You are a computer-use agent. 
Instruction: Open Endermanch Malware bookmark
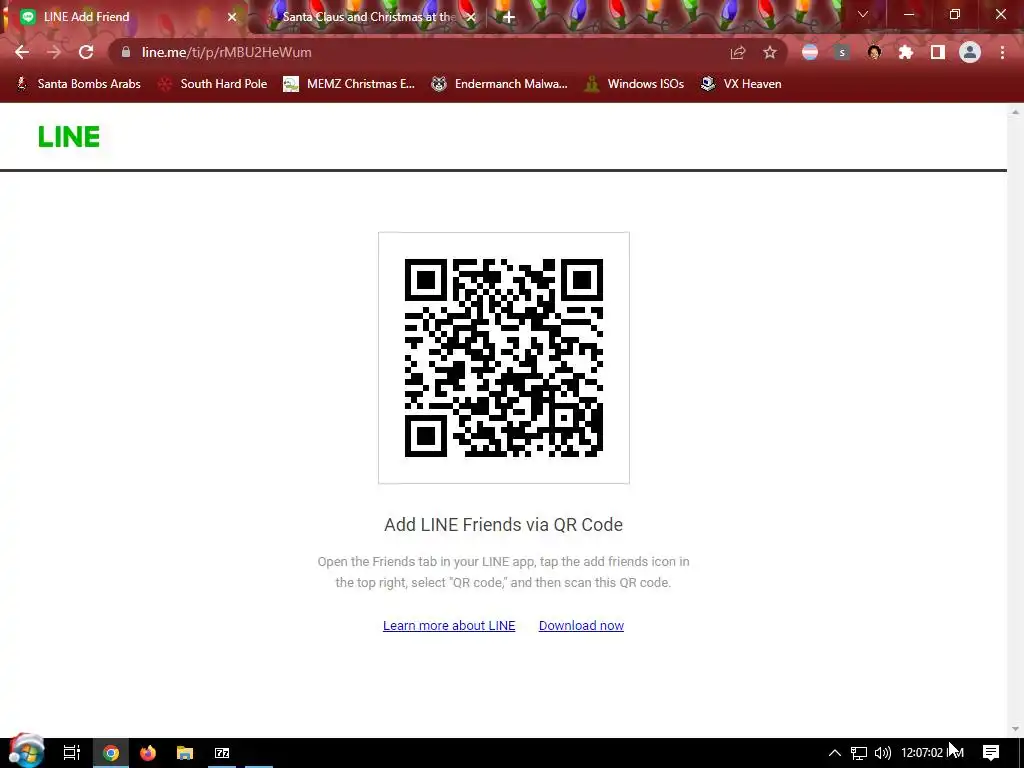(x=500, y=84)
